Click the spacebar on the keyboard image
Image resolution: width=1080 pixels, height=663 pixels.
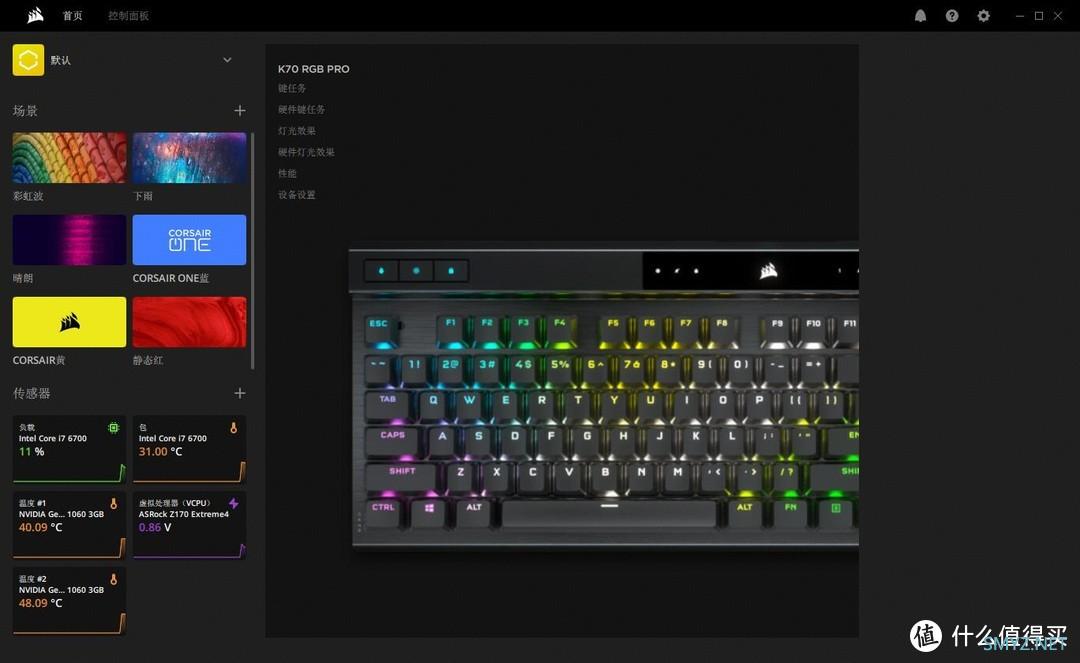point(610,512)
